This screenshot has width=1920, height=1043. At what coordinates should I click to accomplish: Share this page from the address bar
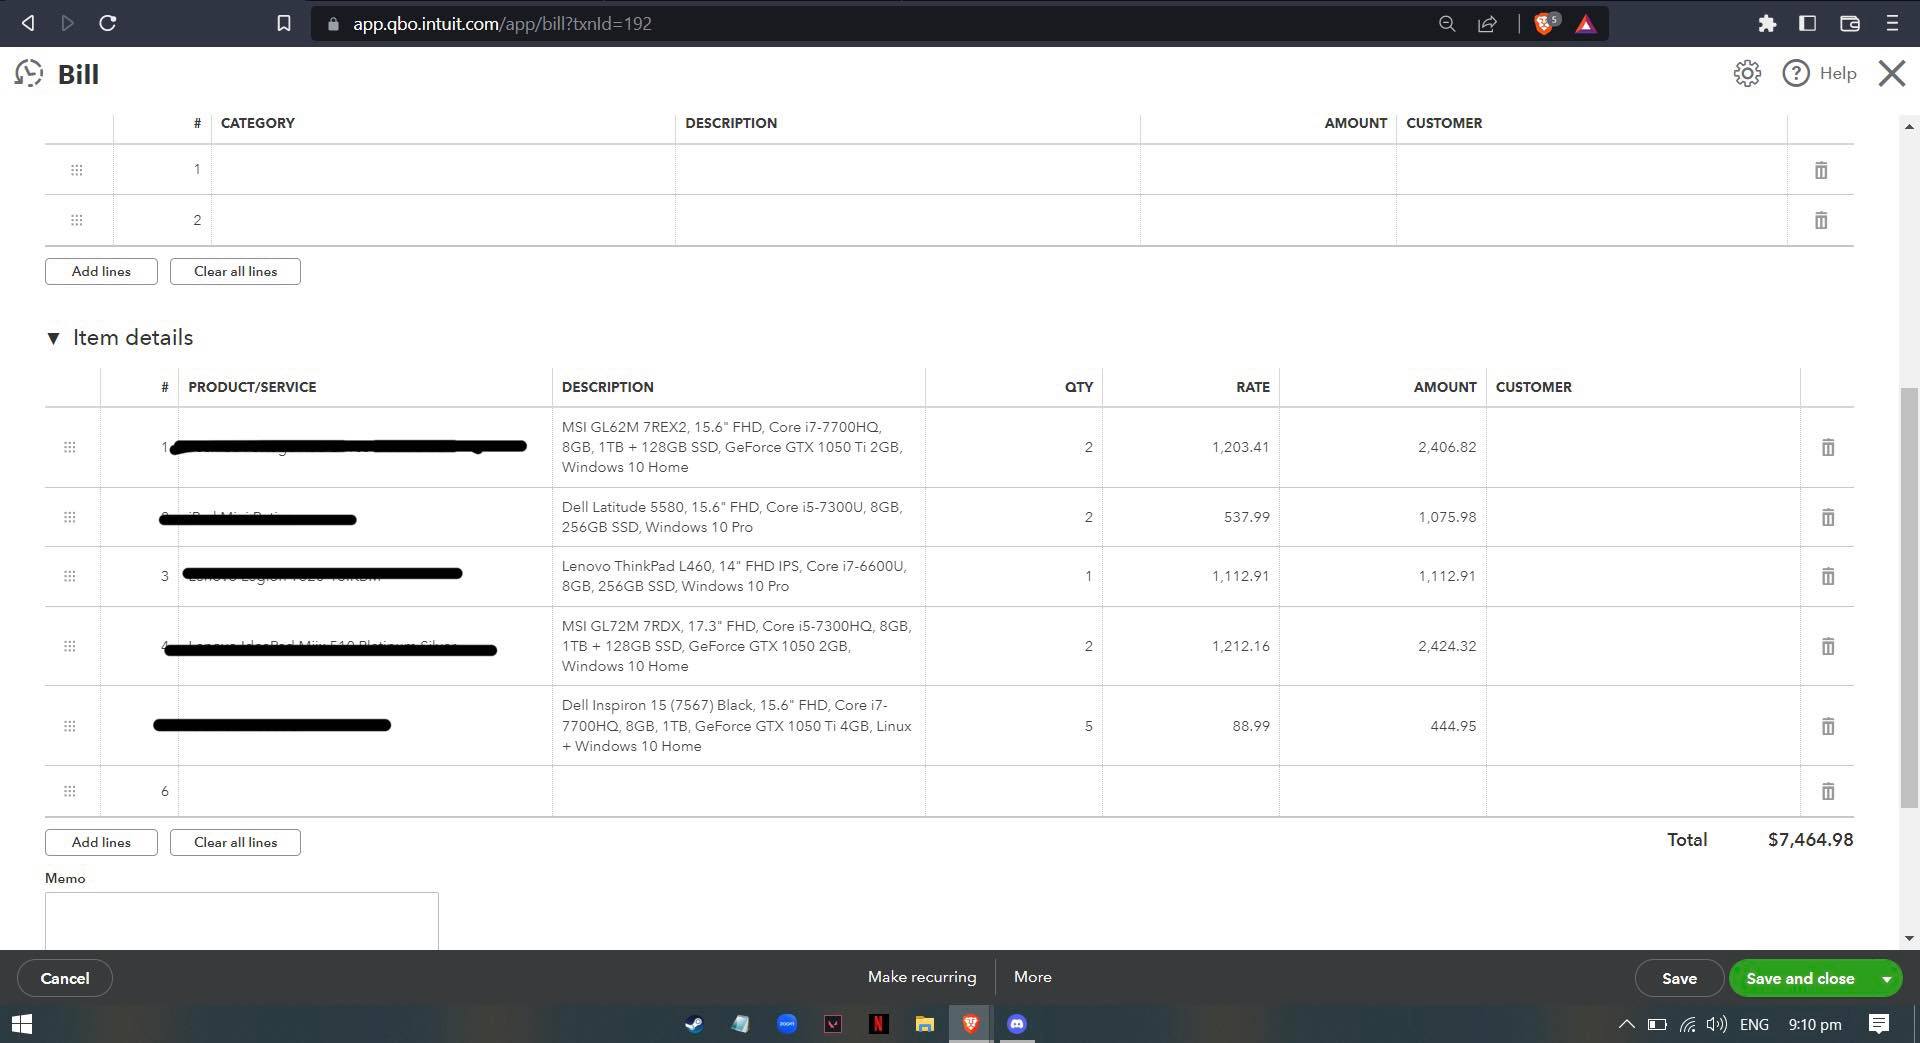[1487, 23]
